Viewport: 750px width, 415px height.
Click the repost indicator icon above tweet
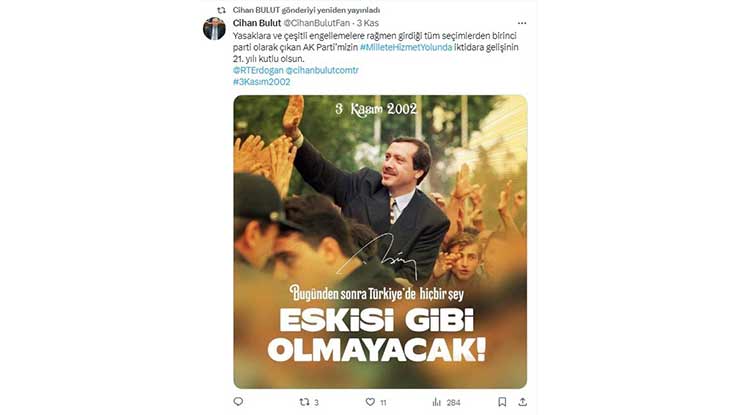pyautogui.click(x=221, y=10)
